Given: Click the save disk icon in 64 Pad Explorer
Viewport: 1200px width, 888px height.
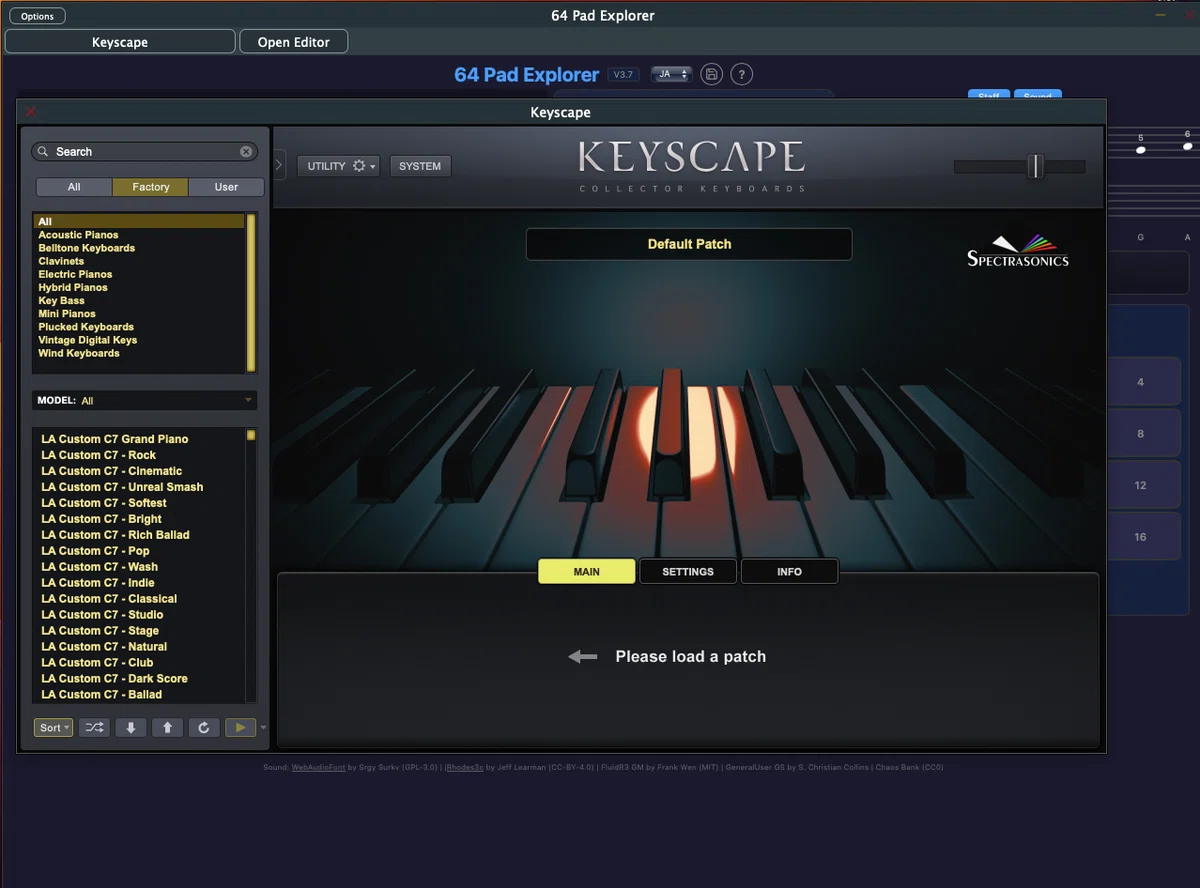Looking at the screenshot, I should coord(711,74).
